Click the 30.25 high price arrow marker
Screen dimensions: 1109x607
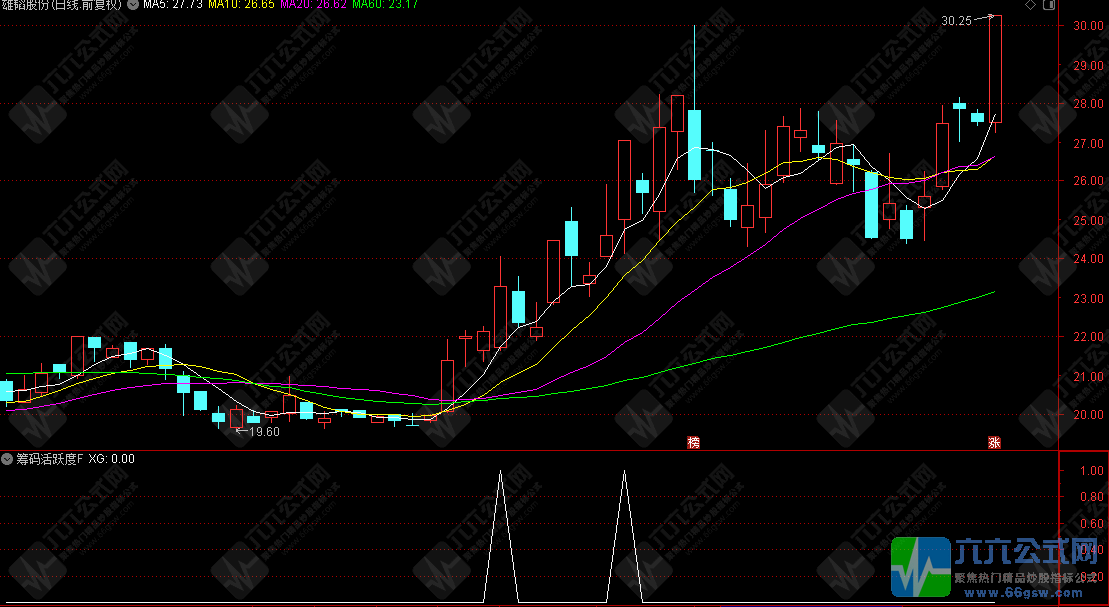tap(968, 19)
